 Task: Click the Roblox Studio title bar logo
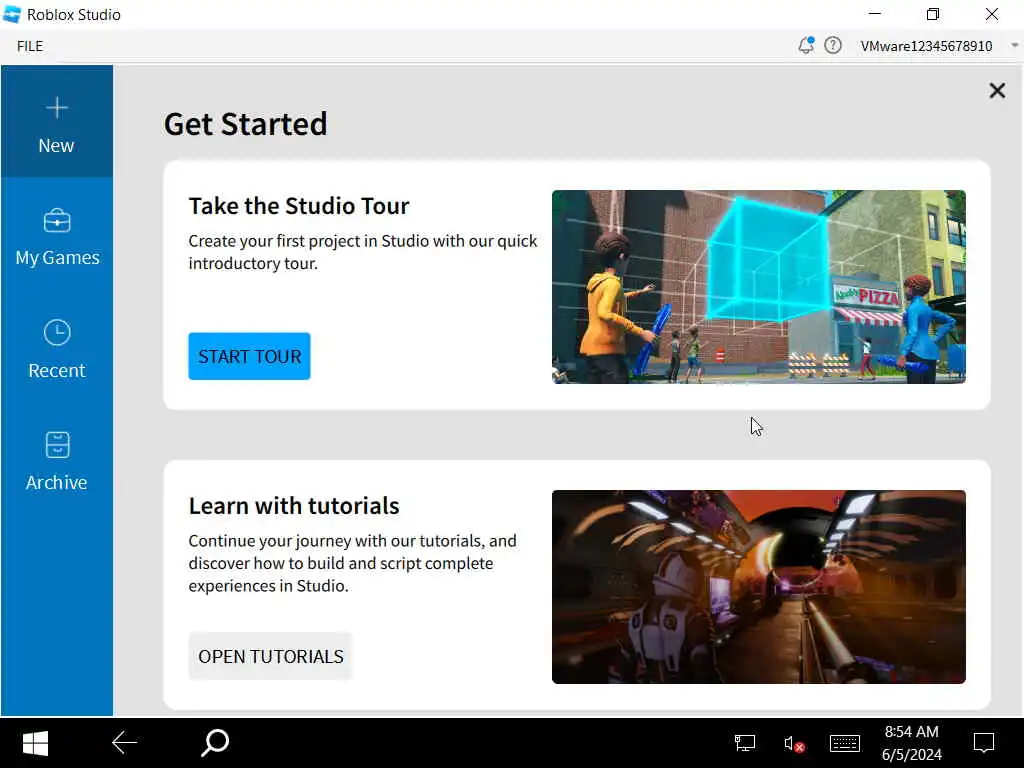pos(12,14)
